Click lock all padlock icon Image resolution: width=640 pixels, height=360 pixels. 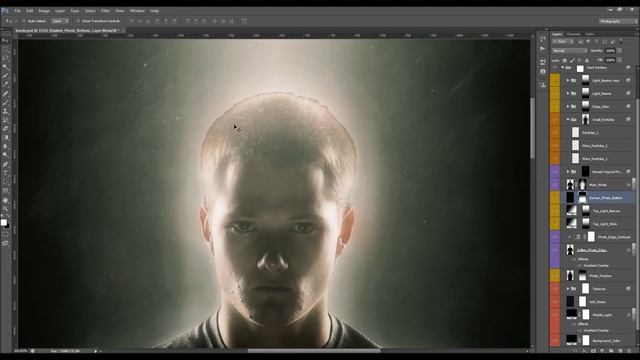(x=587, y=60)
